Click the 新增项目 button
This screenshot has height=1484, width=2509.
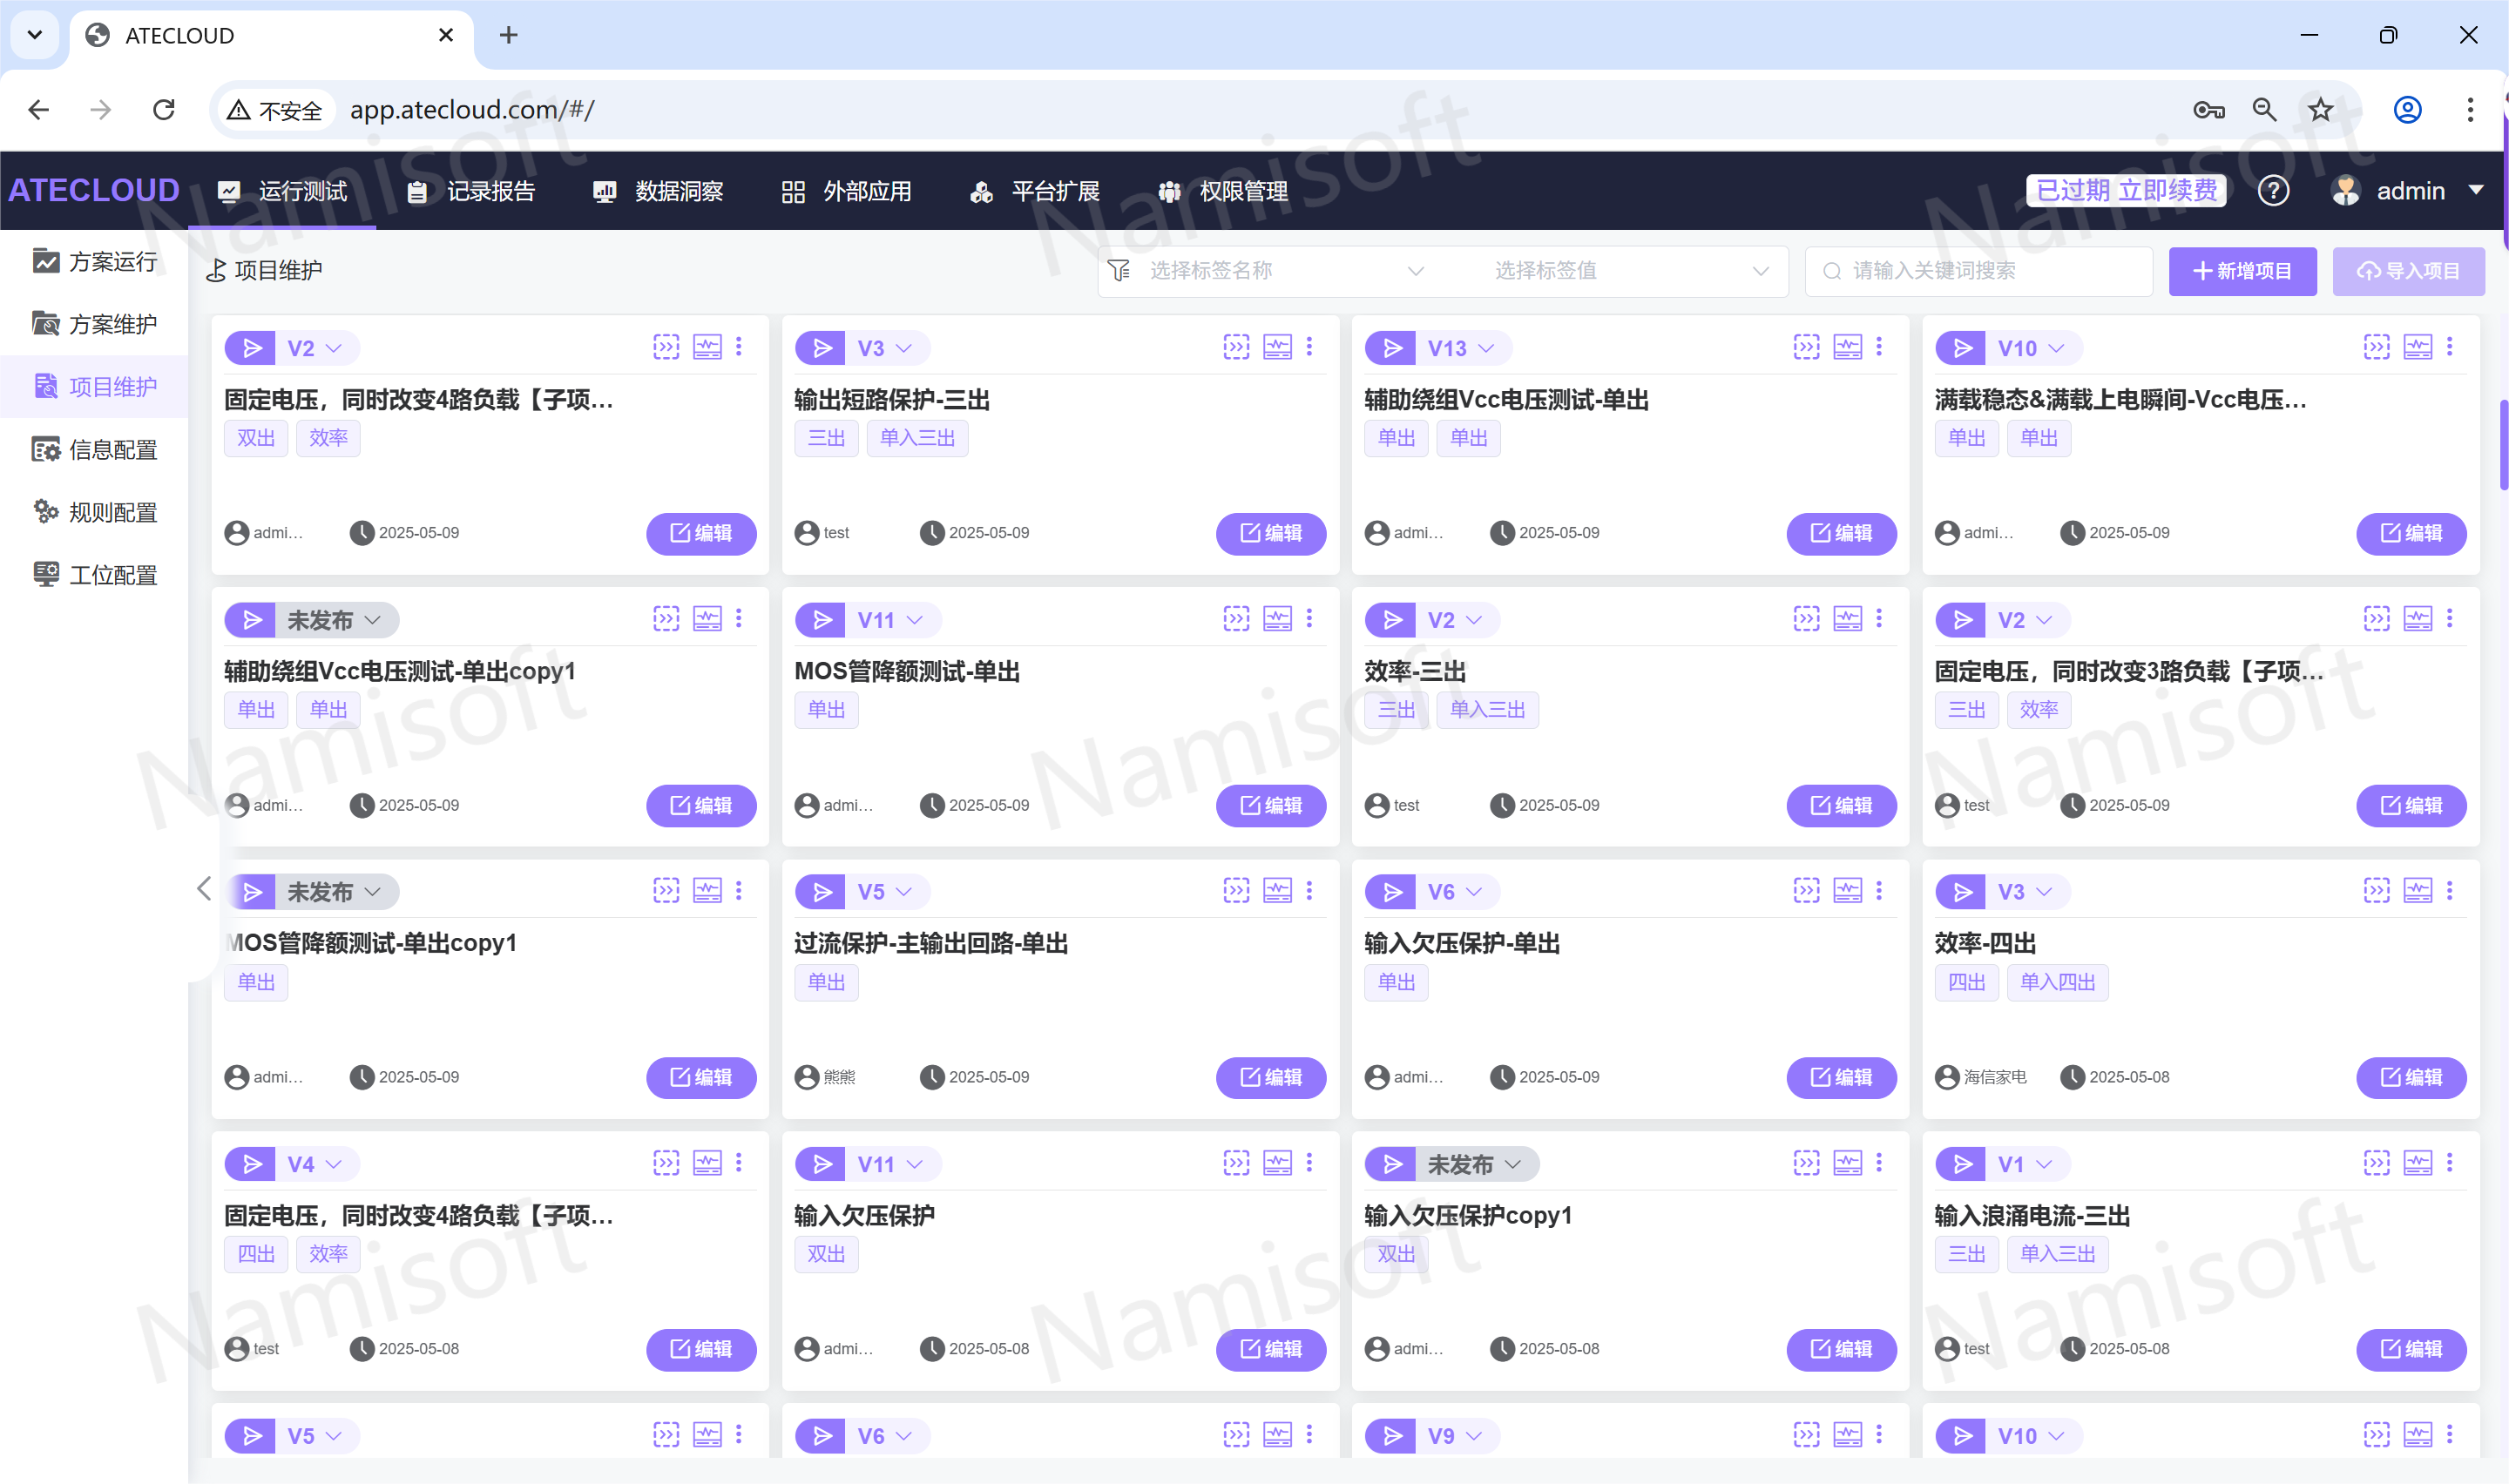coord(2242,271)
